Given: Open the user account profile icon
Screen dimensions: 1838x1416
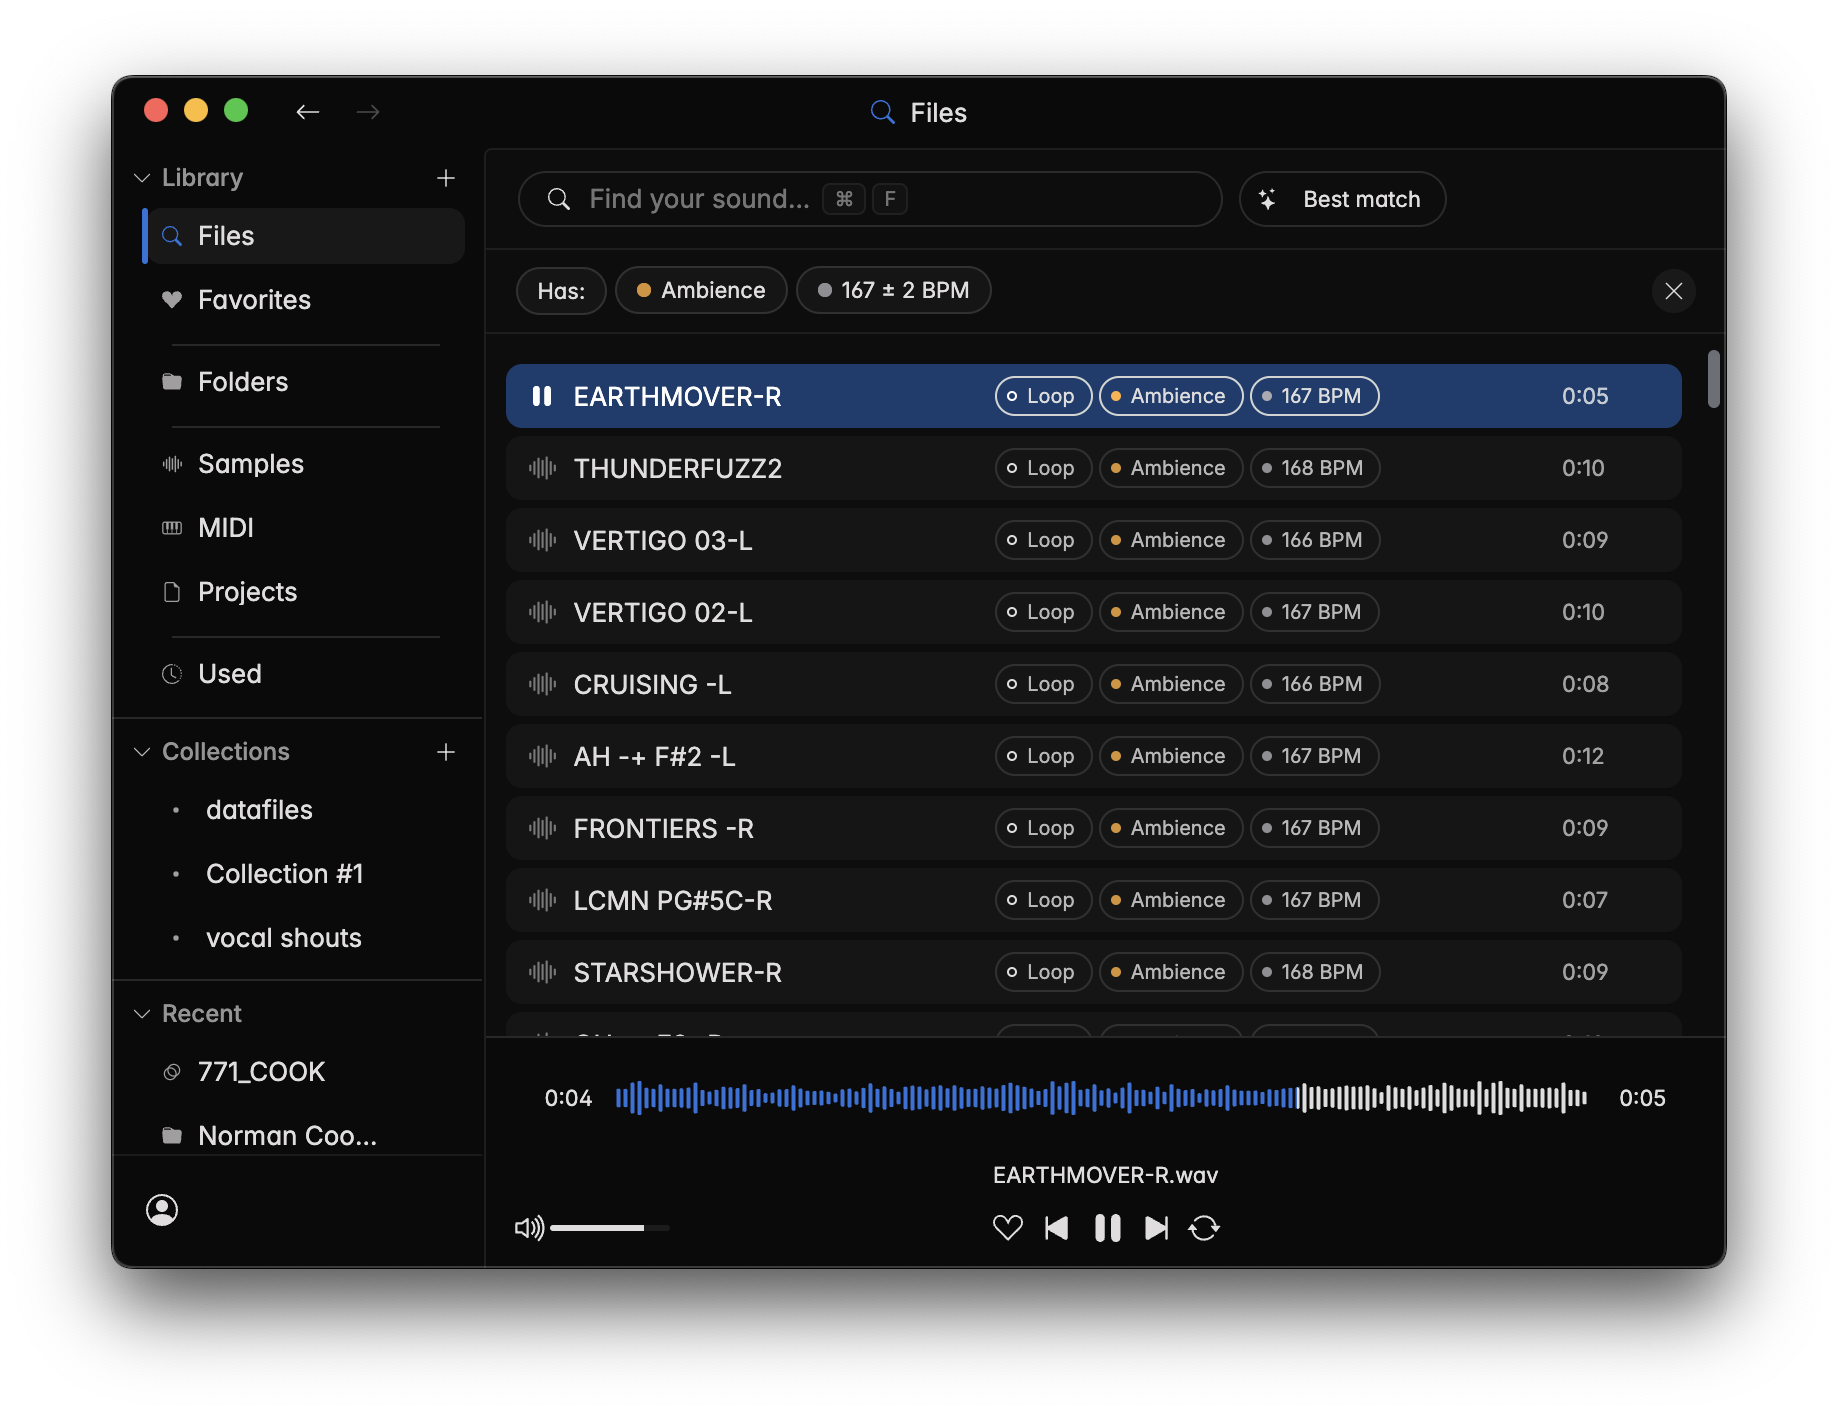Looking at the screenshot, I should [162, 1210].
